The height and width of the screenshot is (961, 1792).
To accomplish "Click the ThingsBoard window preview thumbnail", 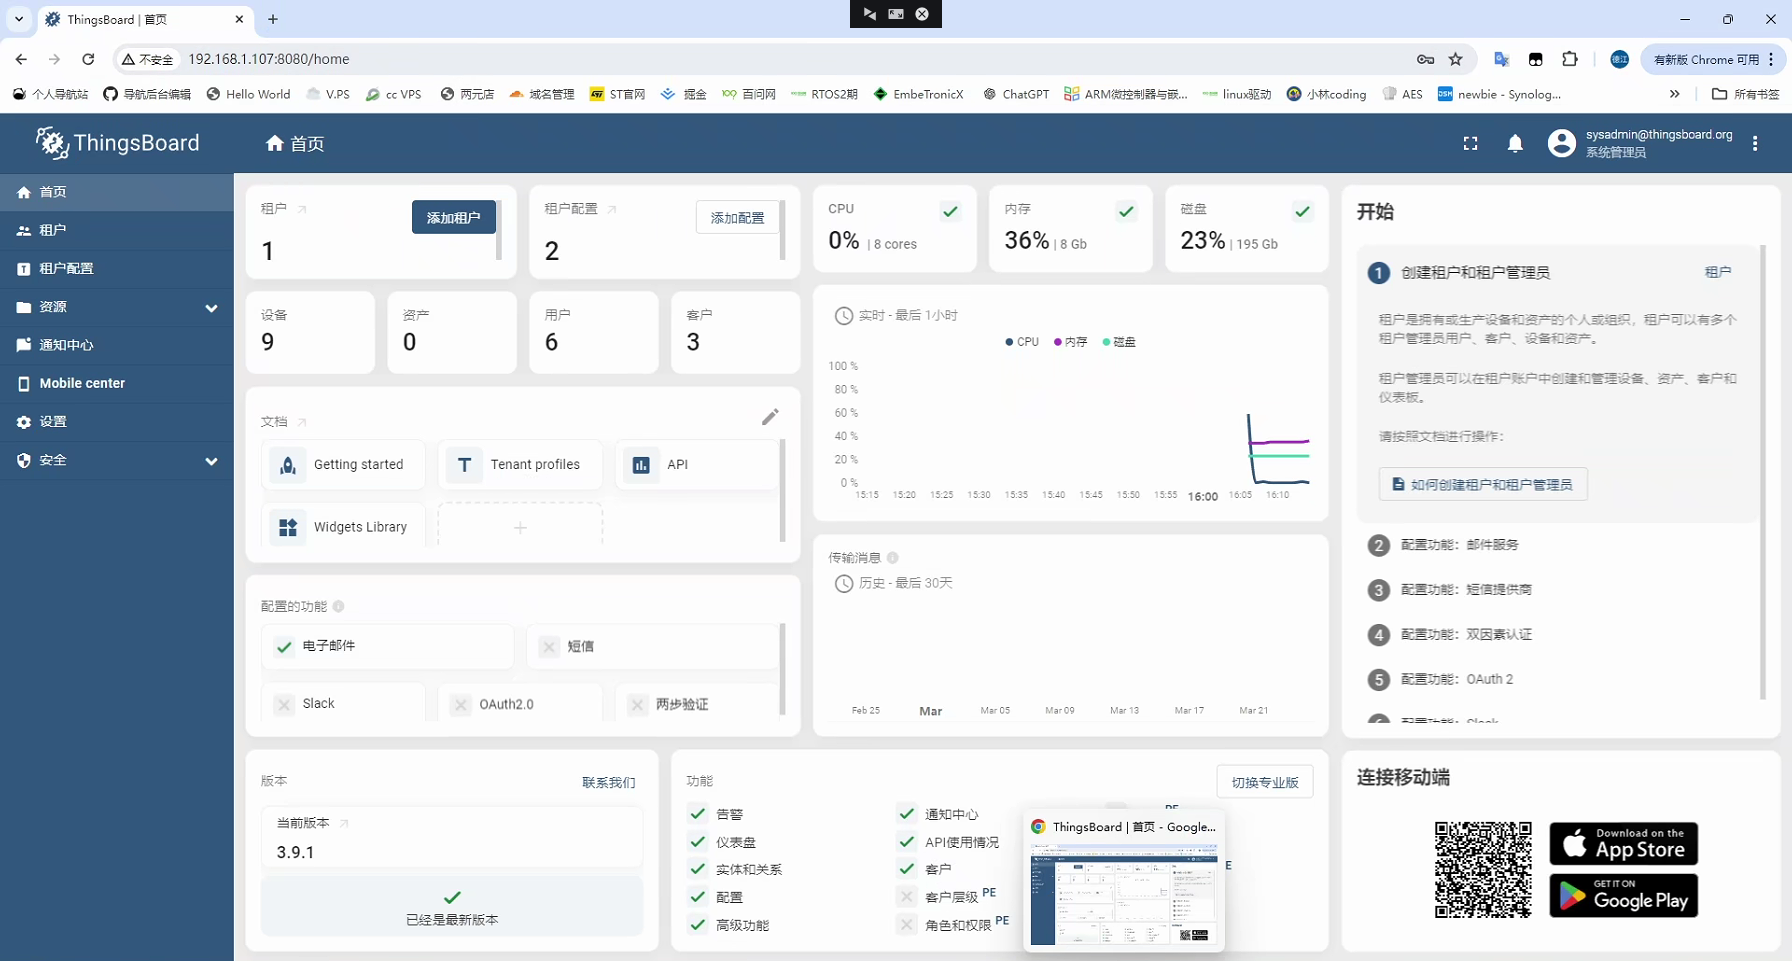I will pyautogui.click(x=1124, y=894).
